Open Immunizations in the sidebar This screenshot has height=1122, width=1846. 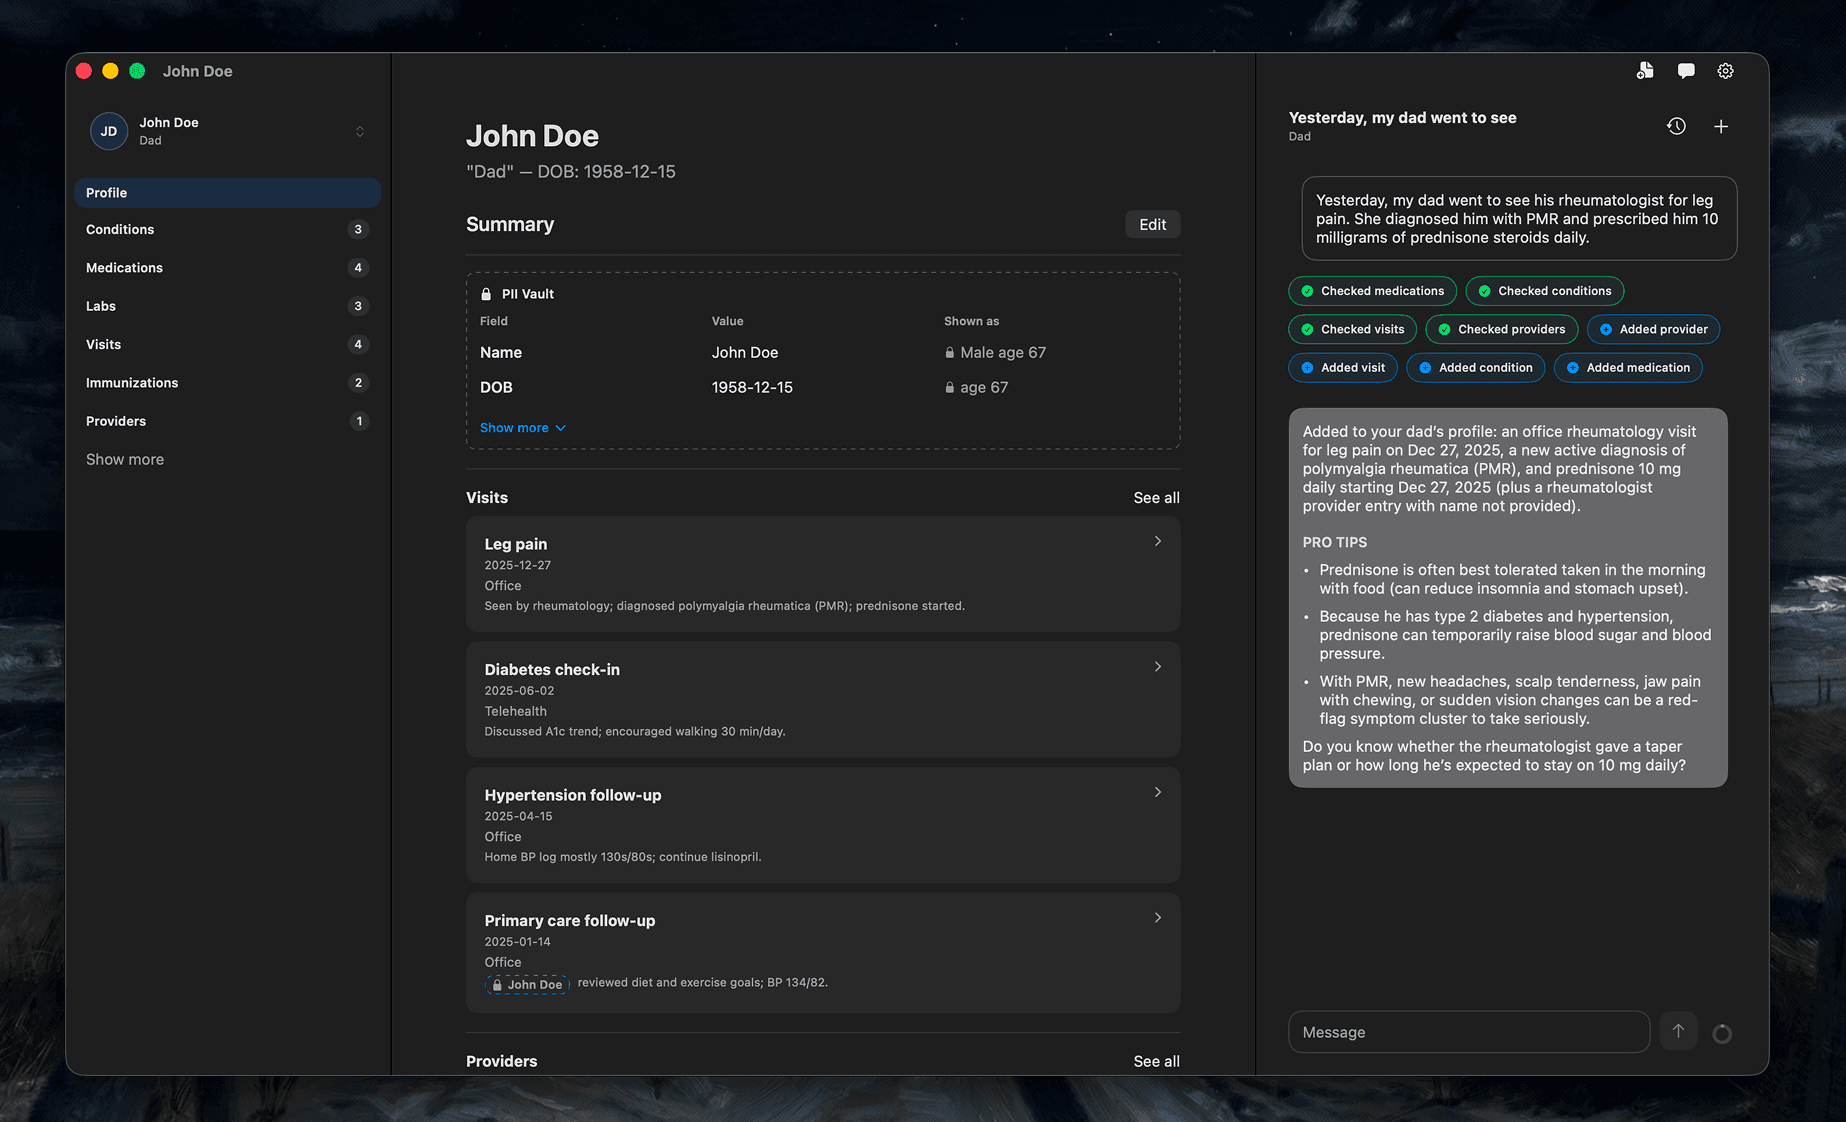132,383
